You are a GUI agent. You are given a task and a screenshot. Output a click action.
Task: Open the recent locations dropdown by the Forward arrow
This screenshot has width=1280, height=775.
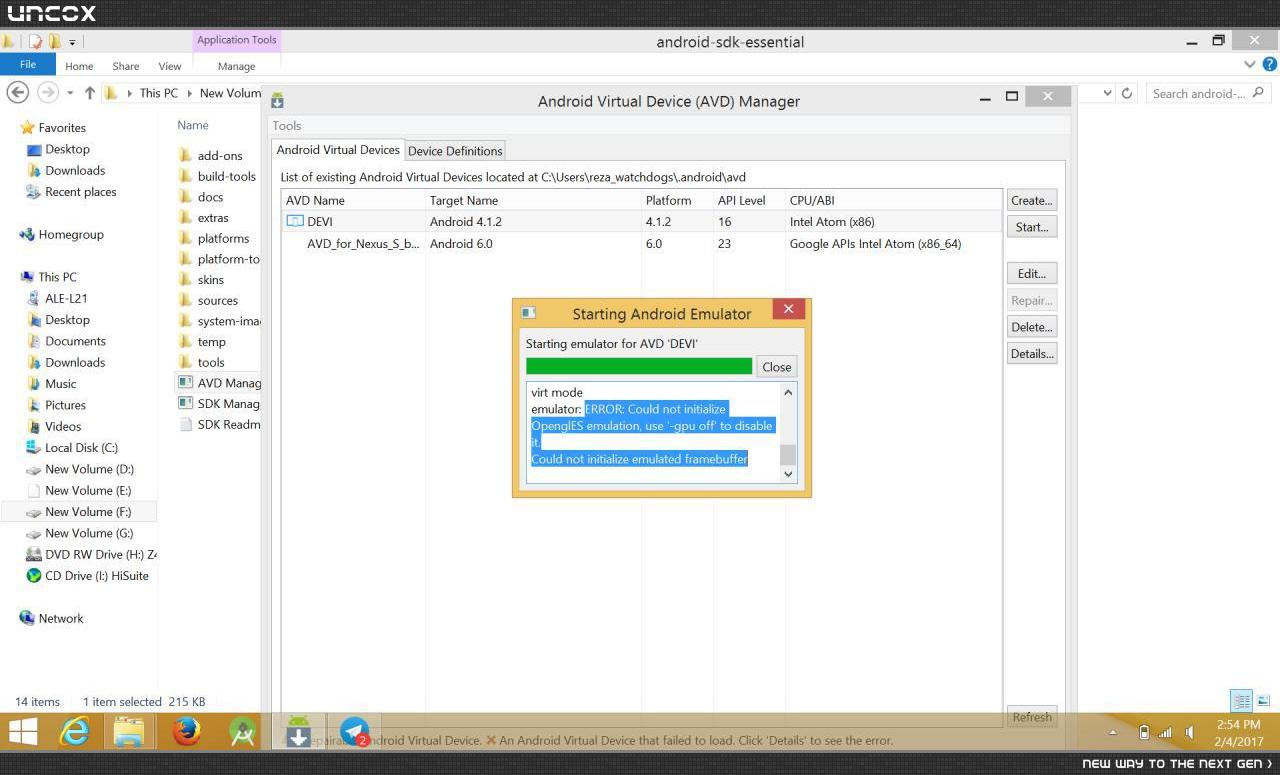(70, 93)
